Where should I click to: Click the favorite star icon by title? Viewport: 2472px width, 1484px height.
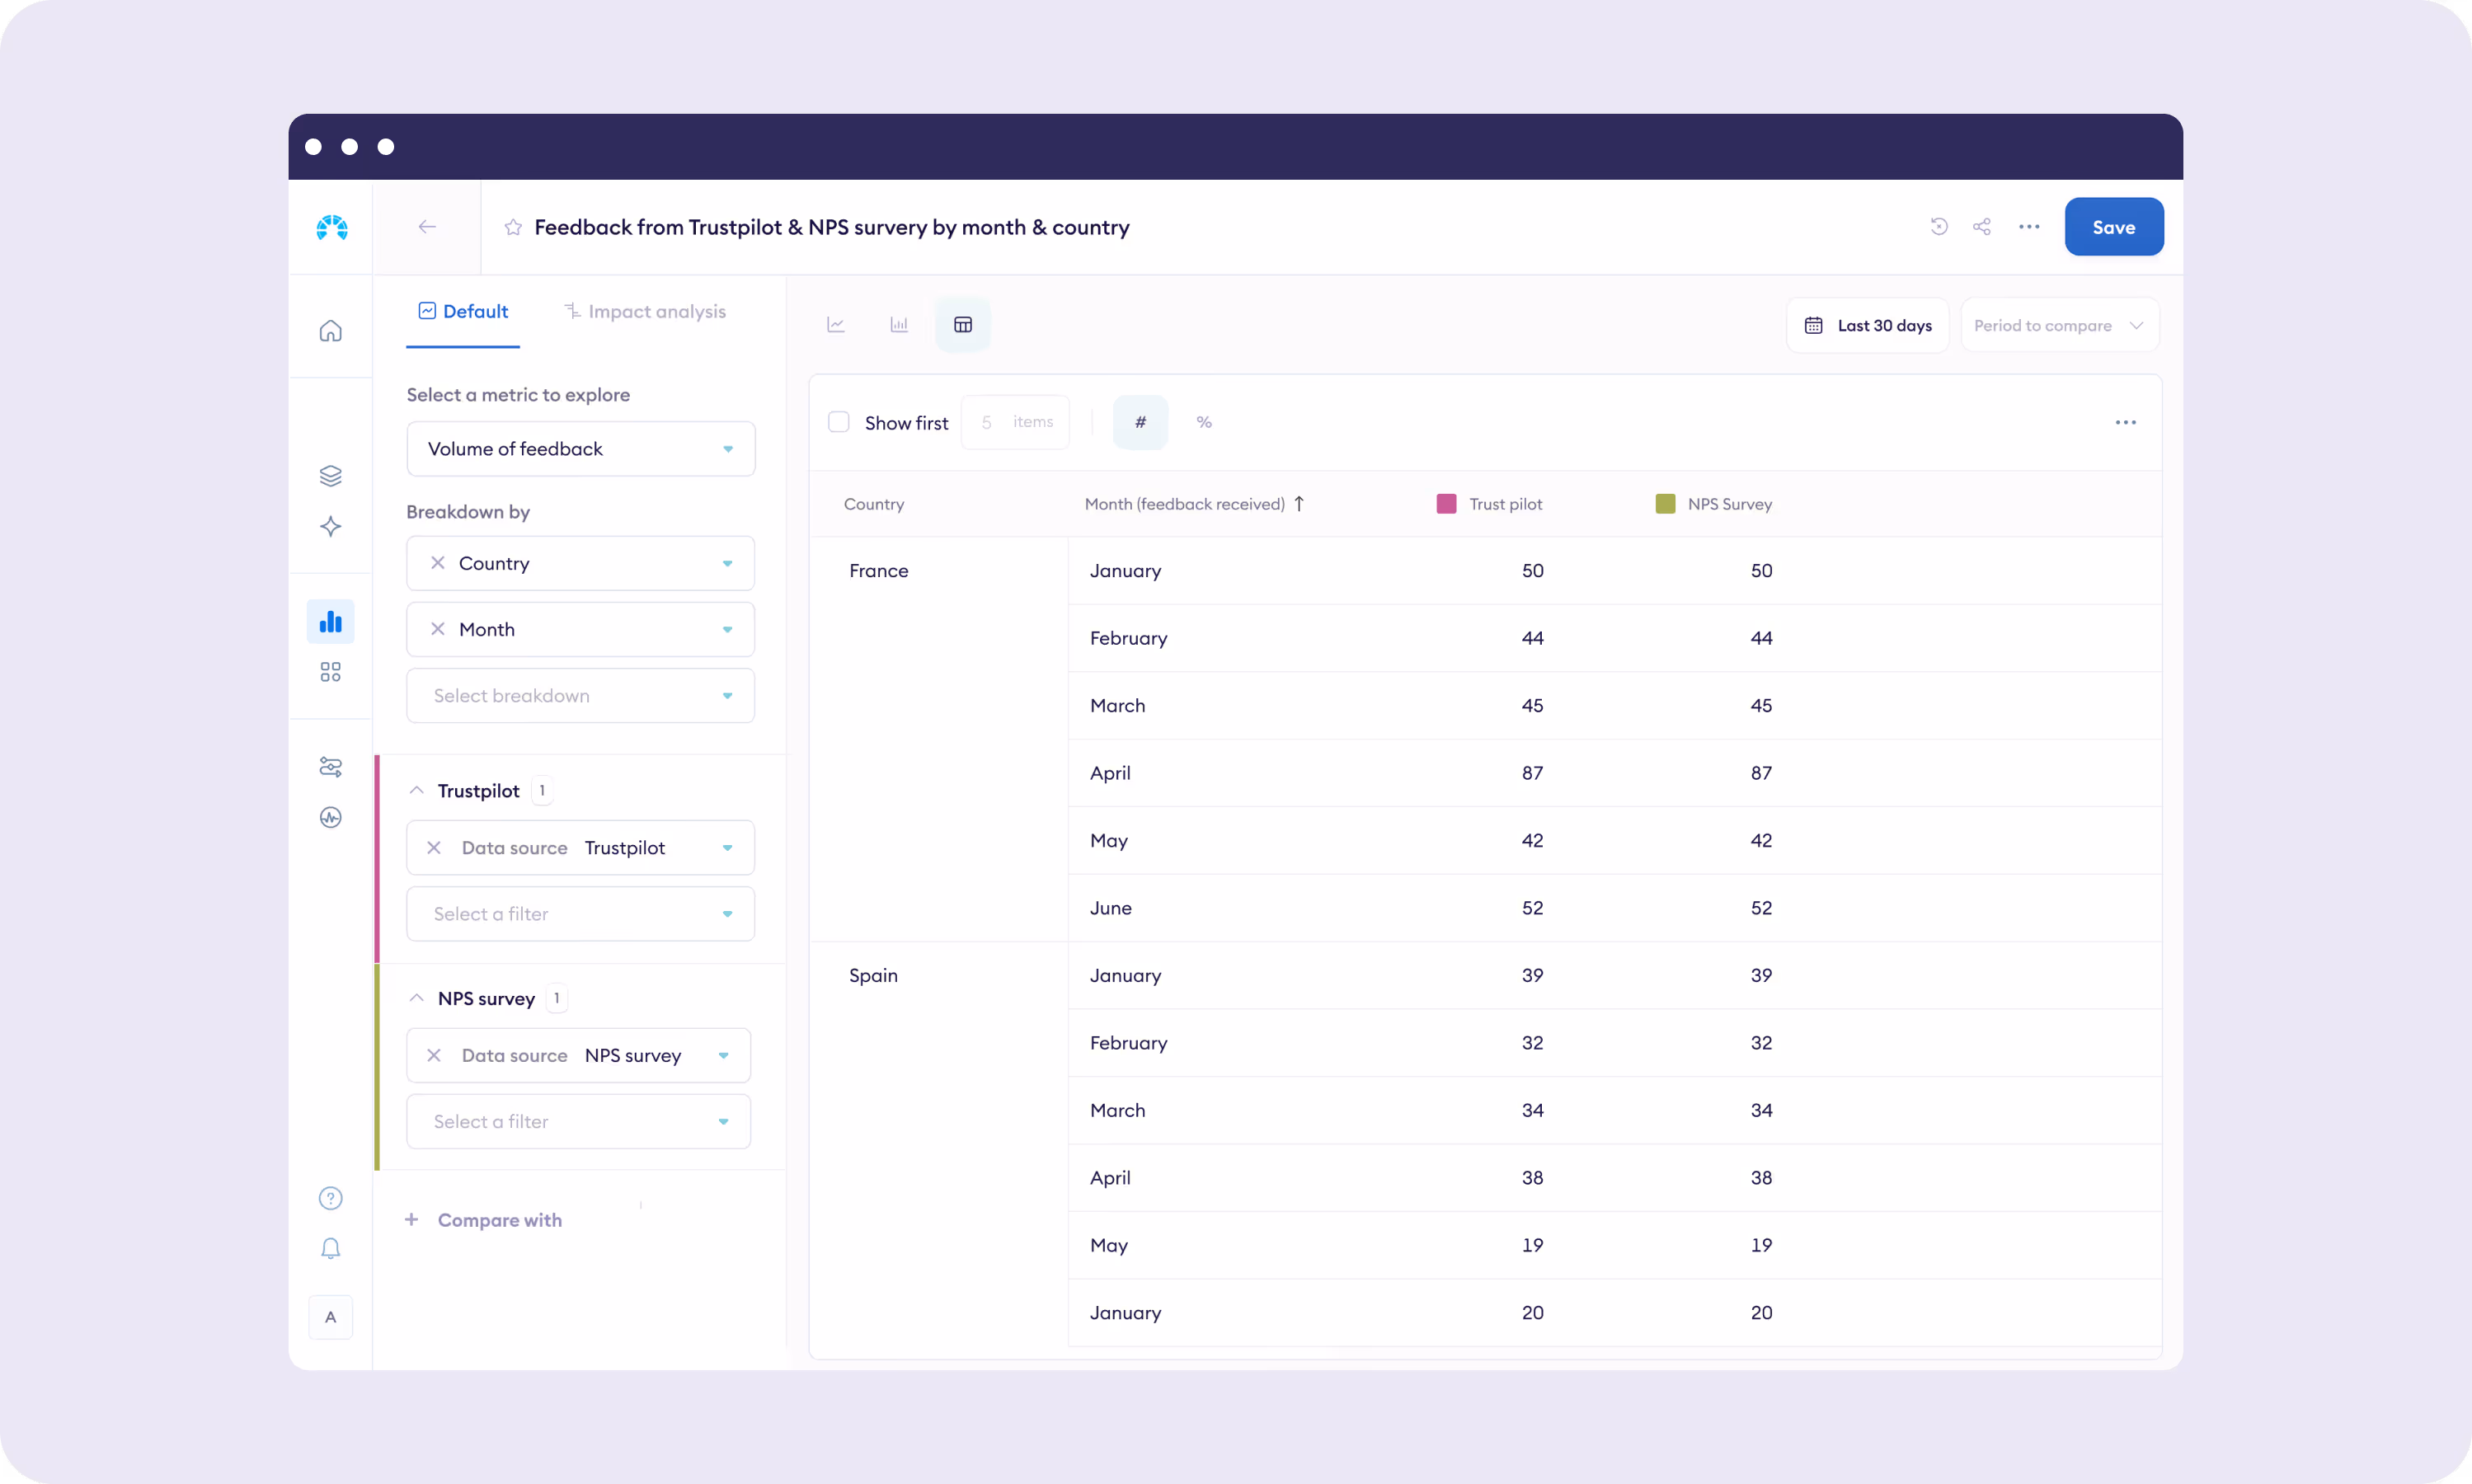pyautogui.click(x=513, y=227)
